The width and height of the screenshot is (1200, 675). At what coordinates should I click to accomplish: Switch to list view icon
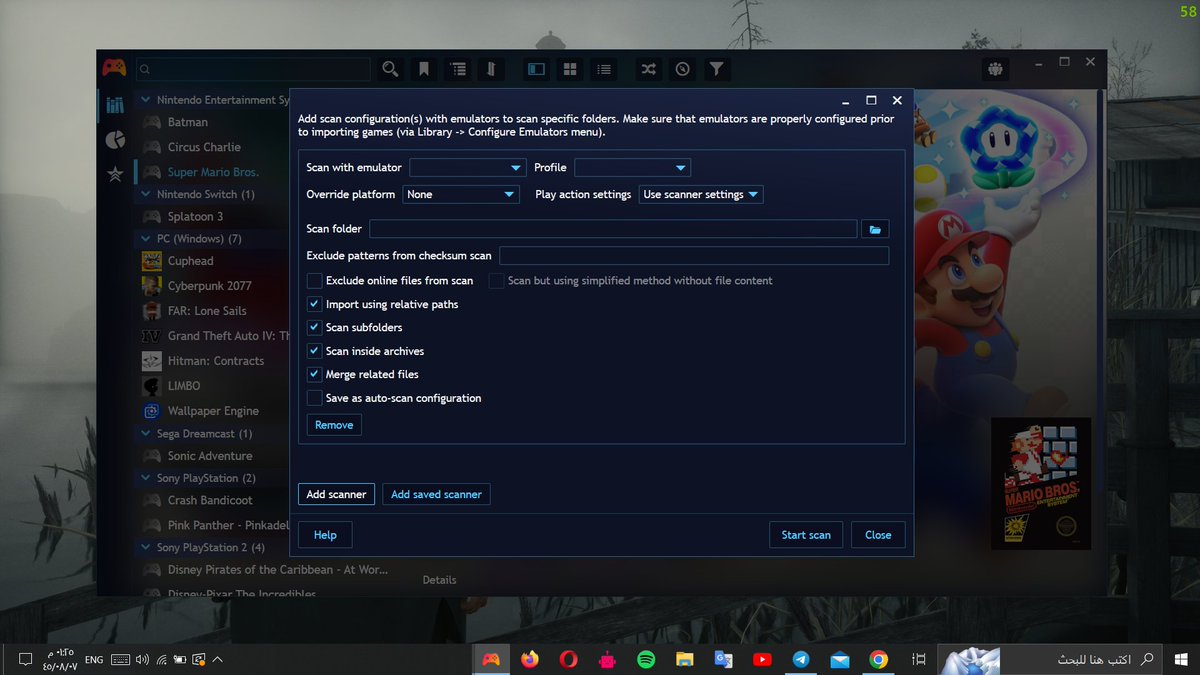pyautogui.click(x=603, y=69)
